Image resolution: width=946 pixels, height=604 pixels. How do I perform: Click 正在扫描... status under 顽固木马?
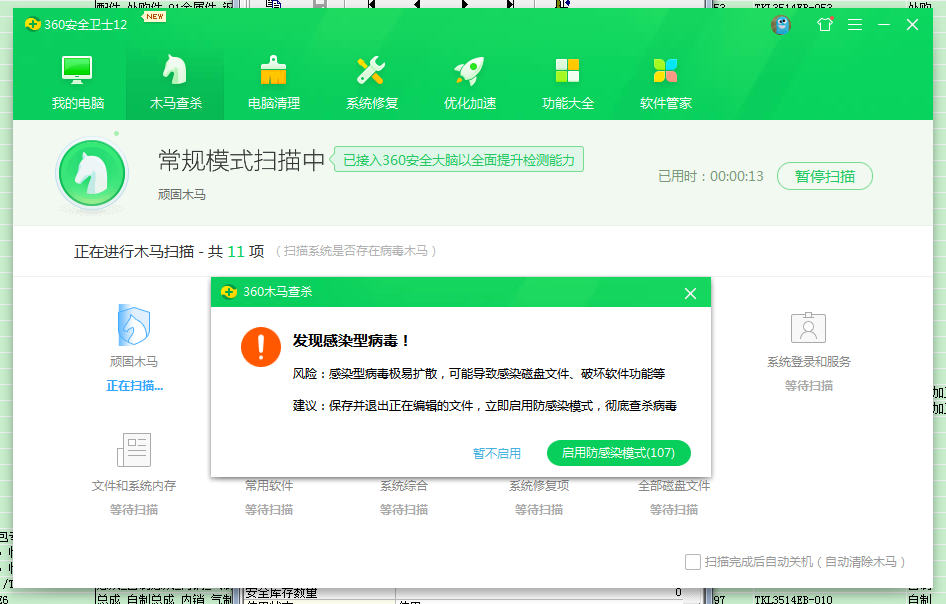135,386
